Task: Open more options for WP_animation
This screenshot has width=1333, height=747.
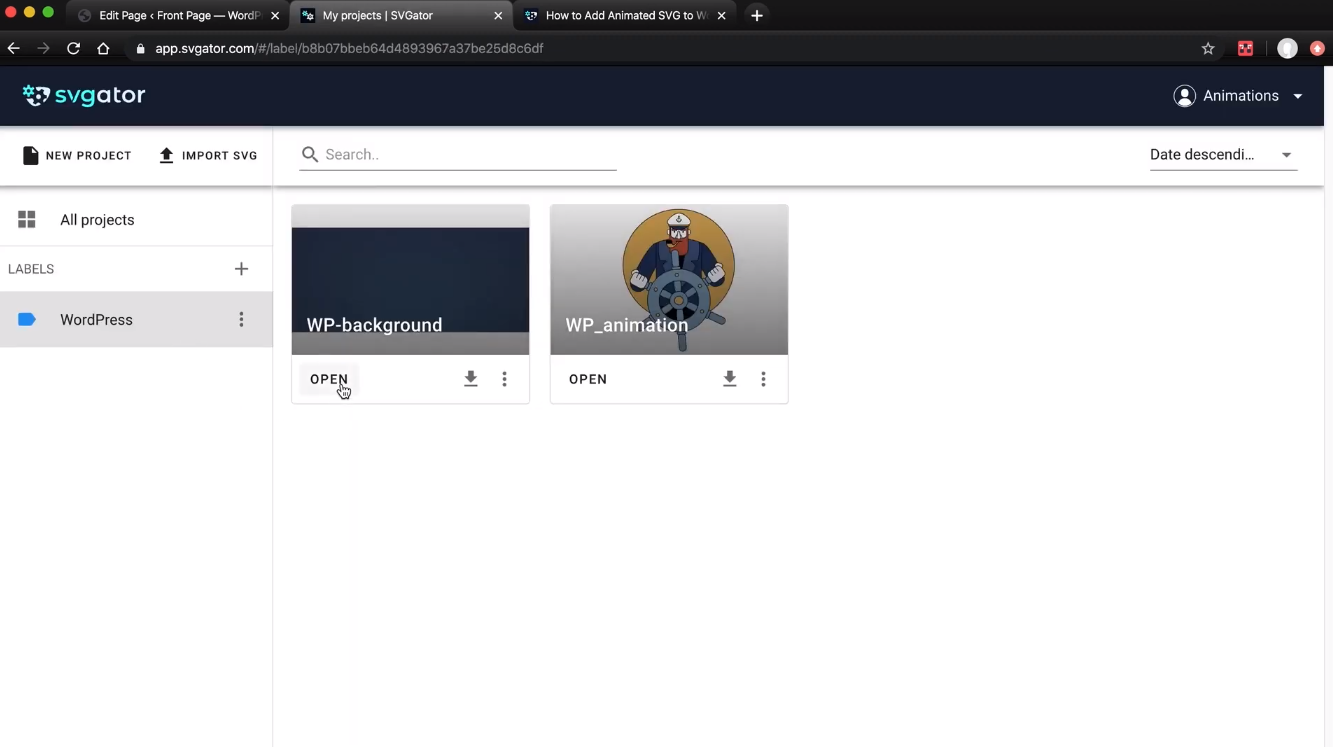Action: coord(763,379)
